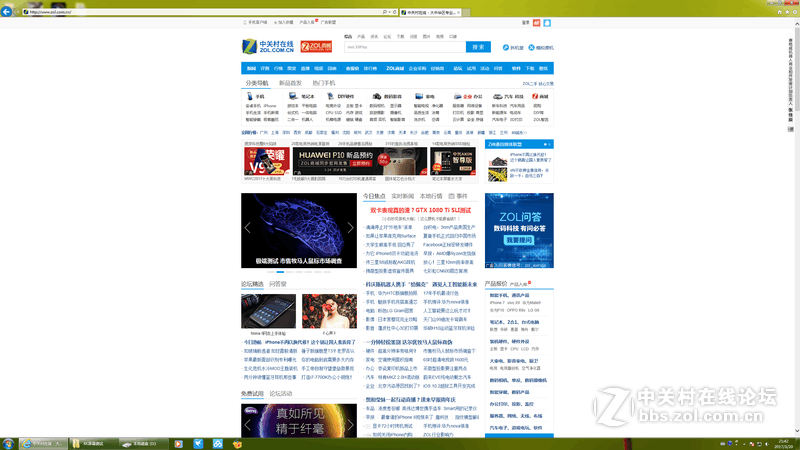Open the 手机 phone category icon
Screen dimensions: 800x450
(249, 96)
